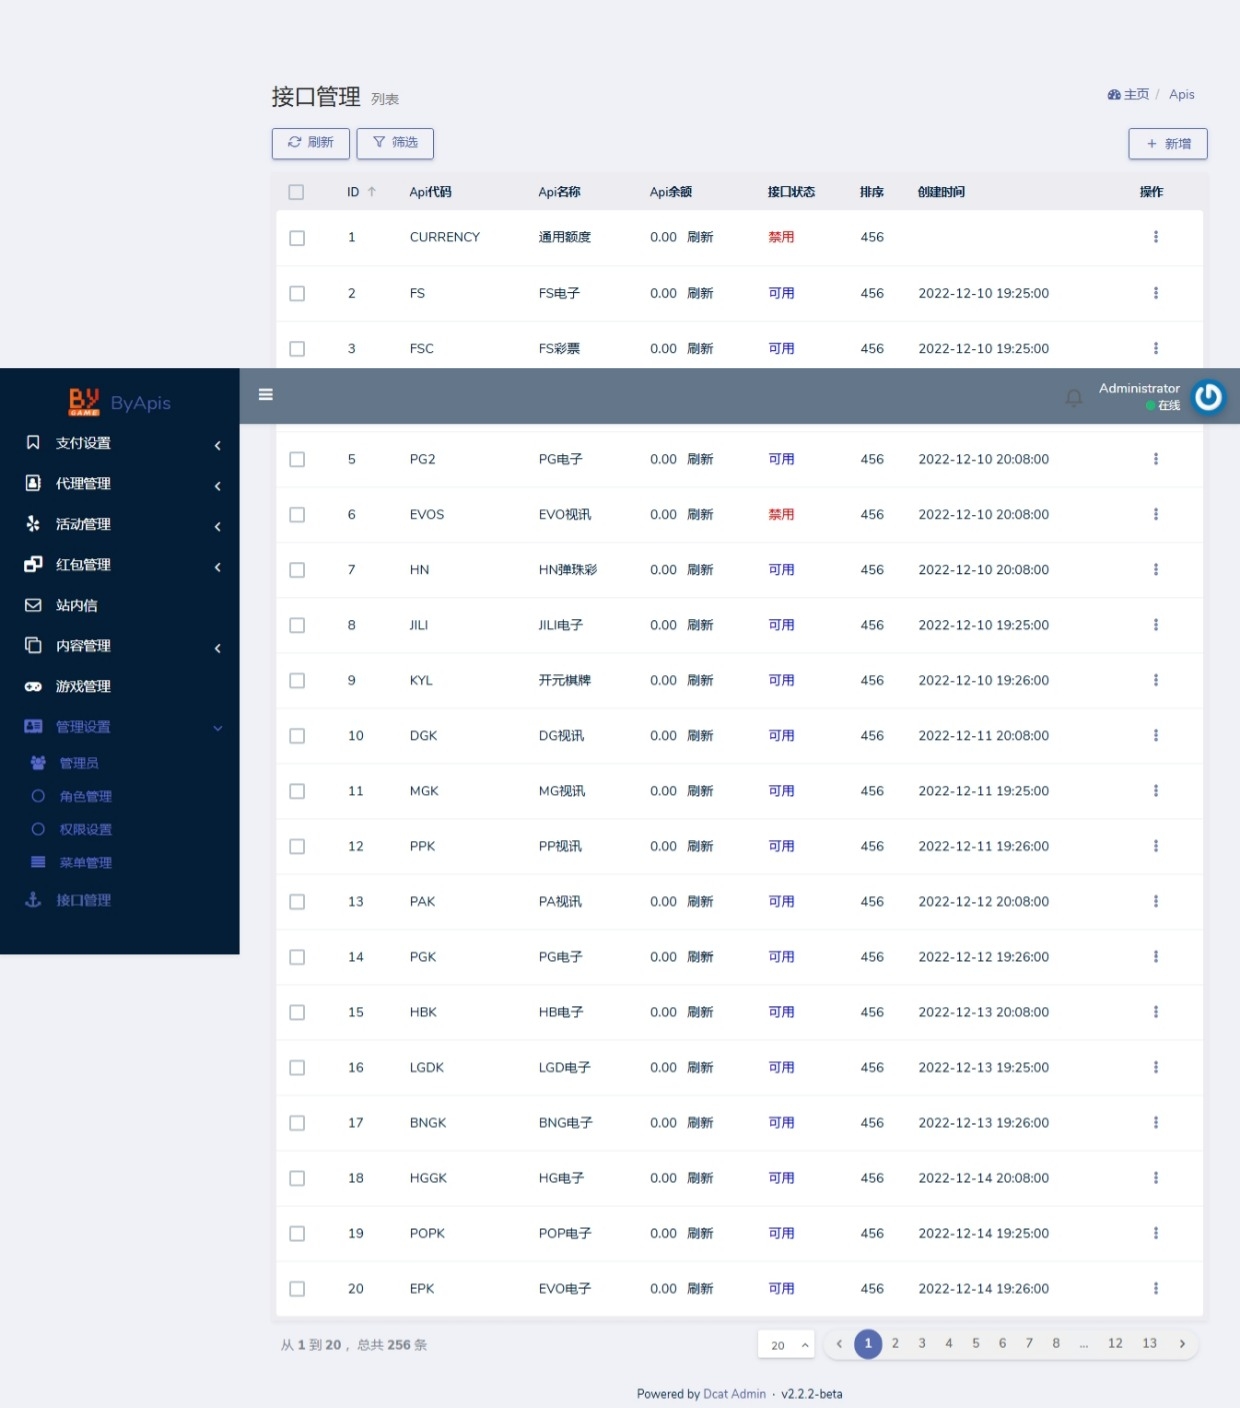1240x1408 pixels.
Task: Click the 新增 button
Action: [x=1167, y=144]
